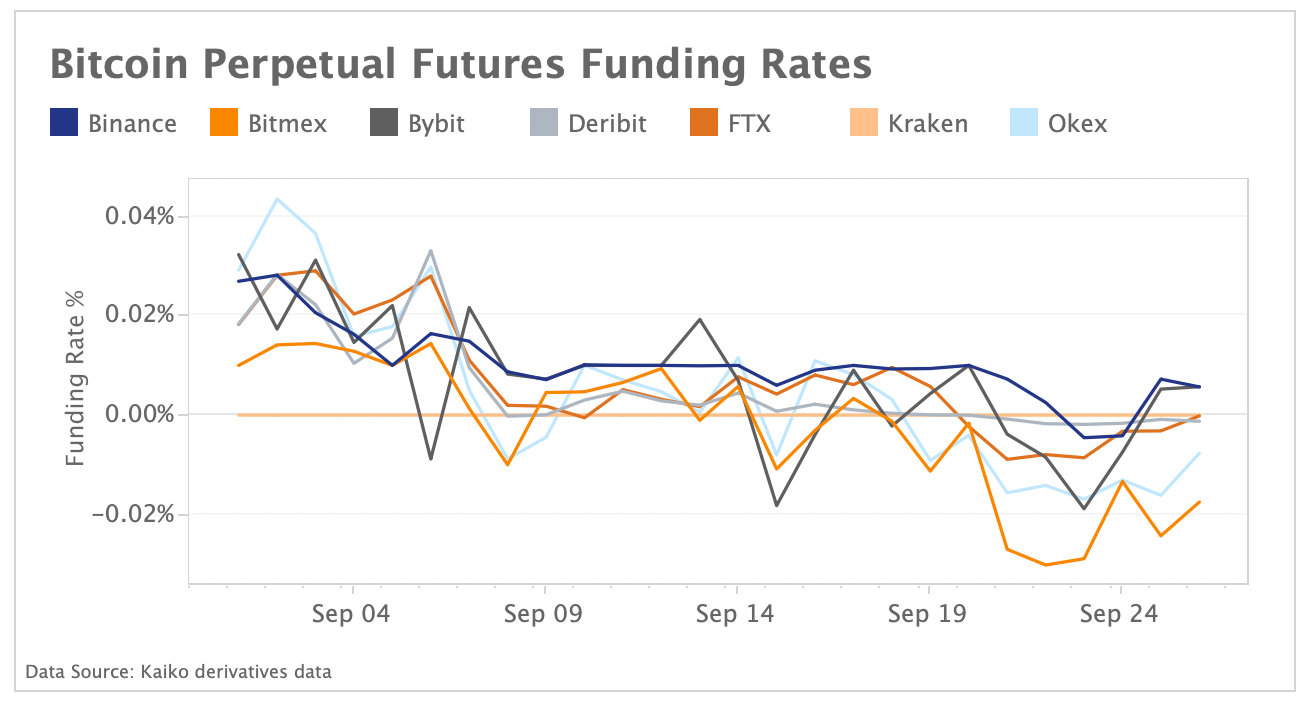Toggle the Binance series label

click(x=132, y=124)
